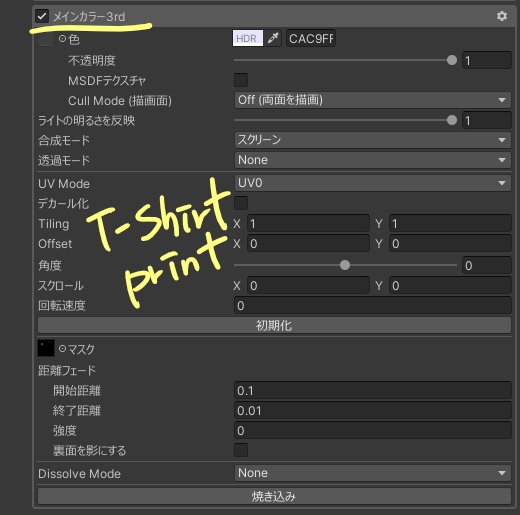Viewport: 520px width, 515px height.
Task: Click the hex color field CAC9FF
Action: [311, 38]
